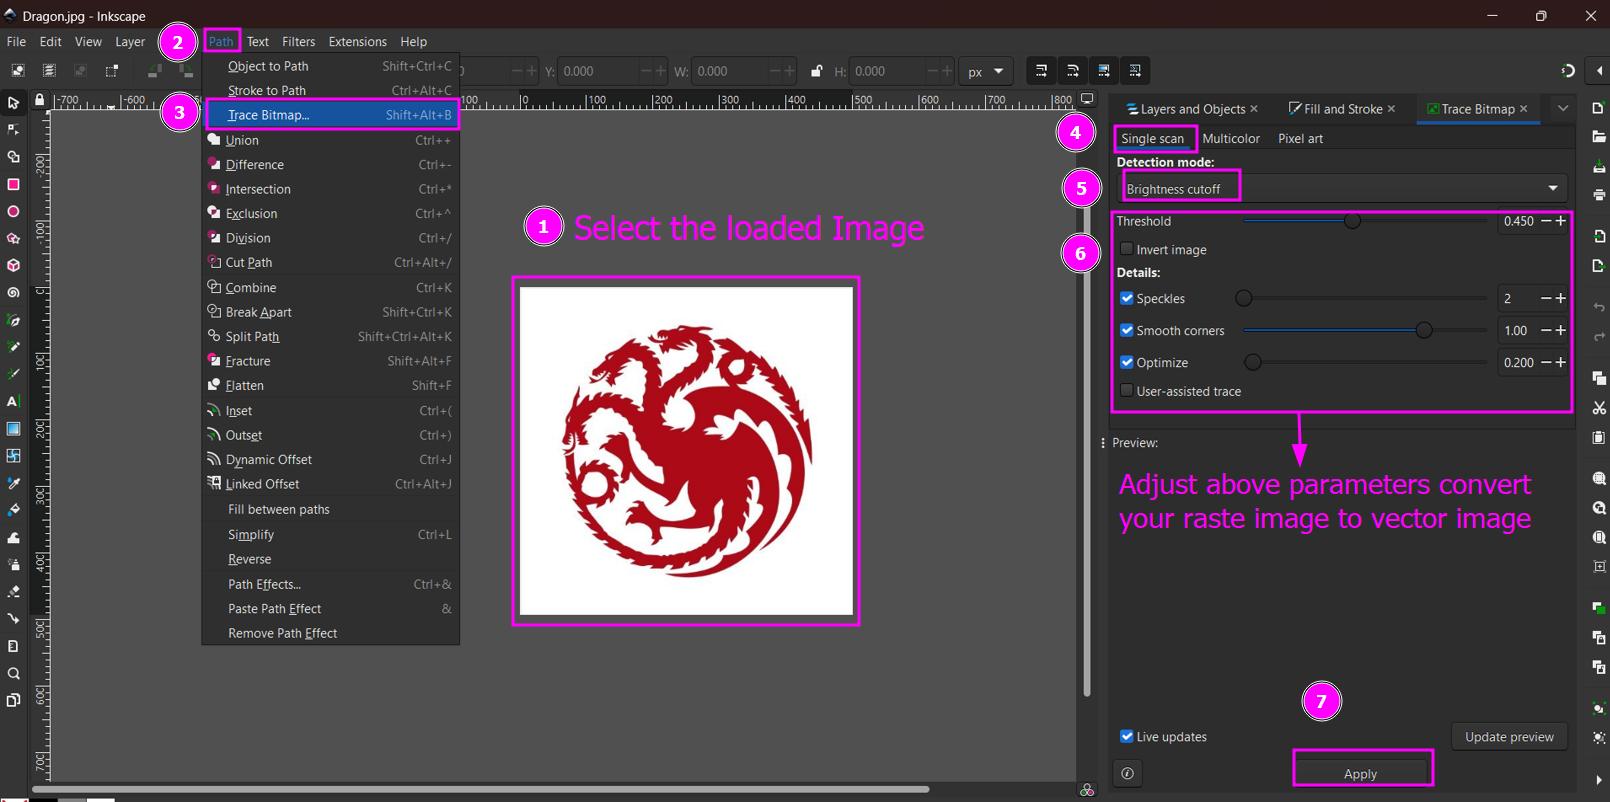The height and width of the screenshot is (802, 1610).
Task: Choose Union from Path menu
Action: (331, 140)
